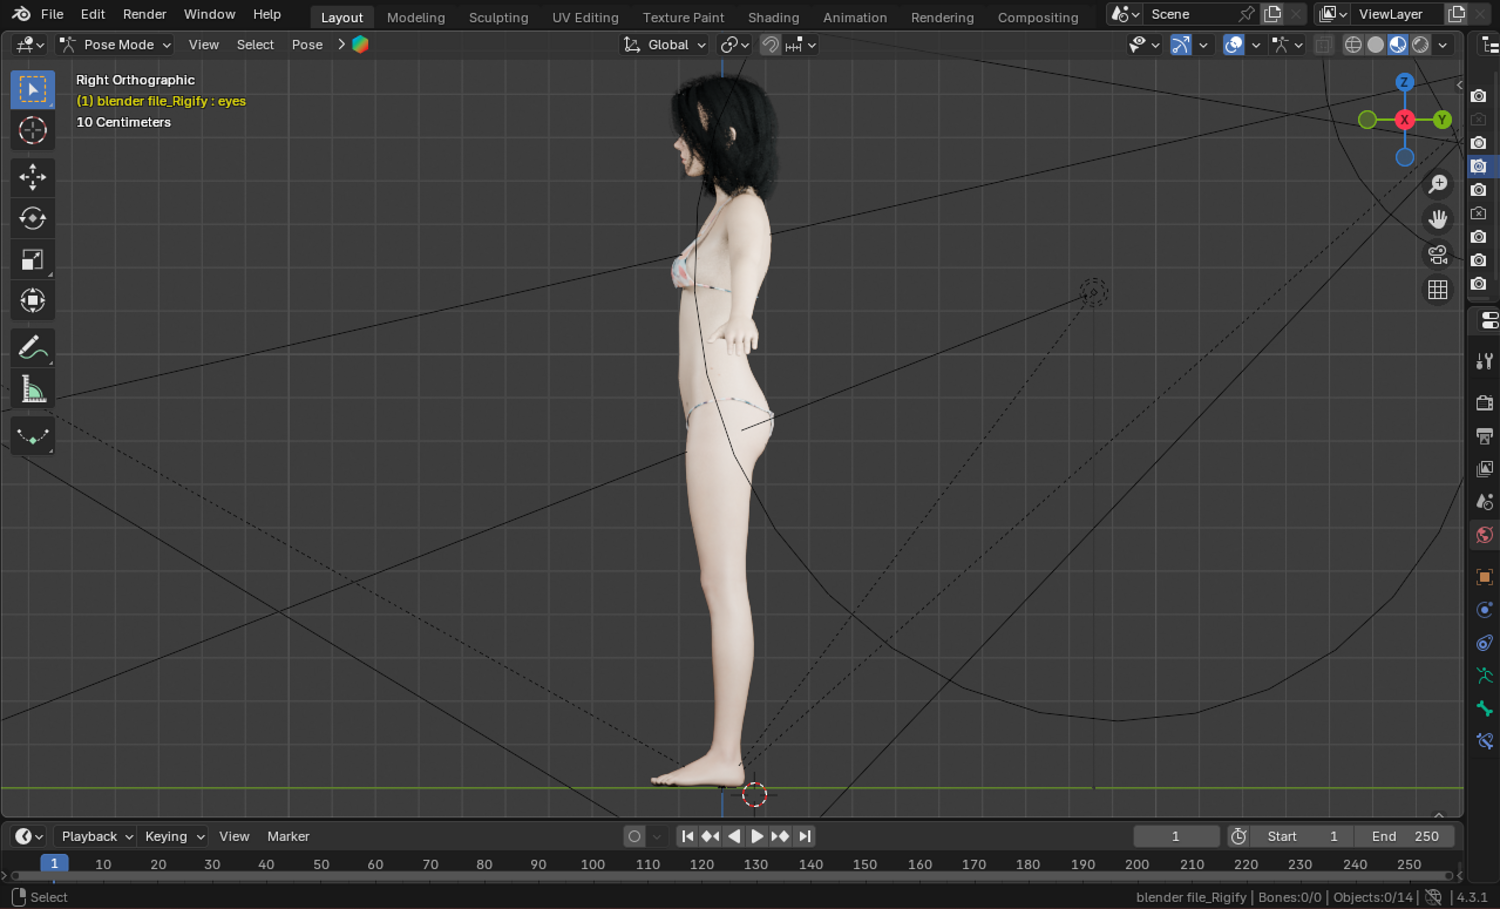Create a new scene with the Scene copy icon
The width and height of the screenshot is (1500, 909).
pos(1273,14)
